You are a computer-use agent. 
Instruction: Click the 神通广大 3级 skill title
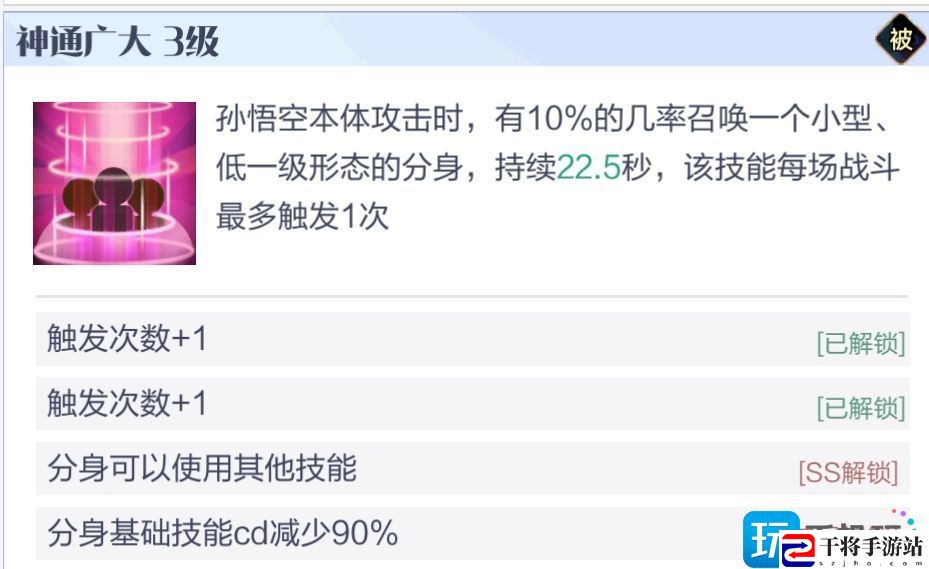pyautogui.click(x=117, y=41)
